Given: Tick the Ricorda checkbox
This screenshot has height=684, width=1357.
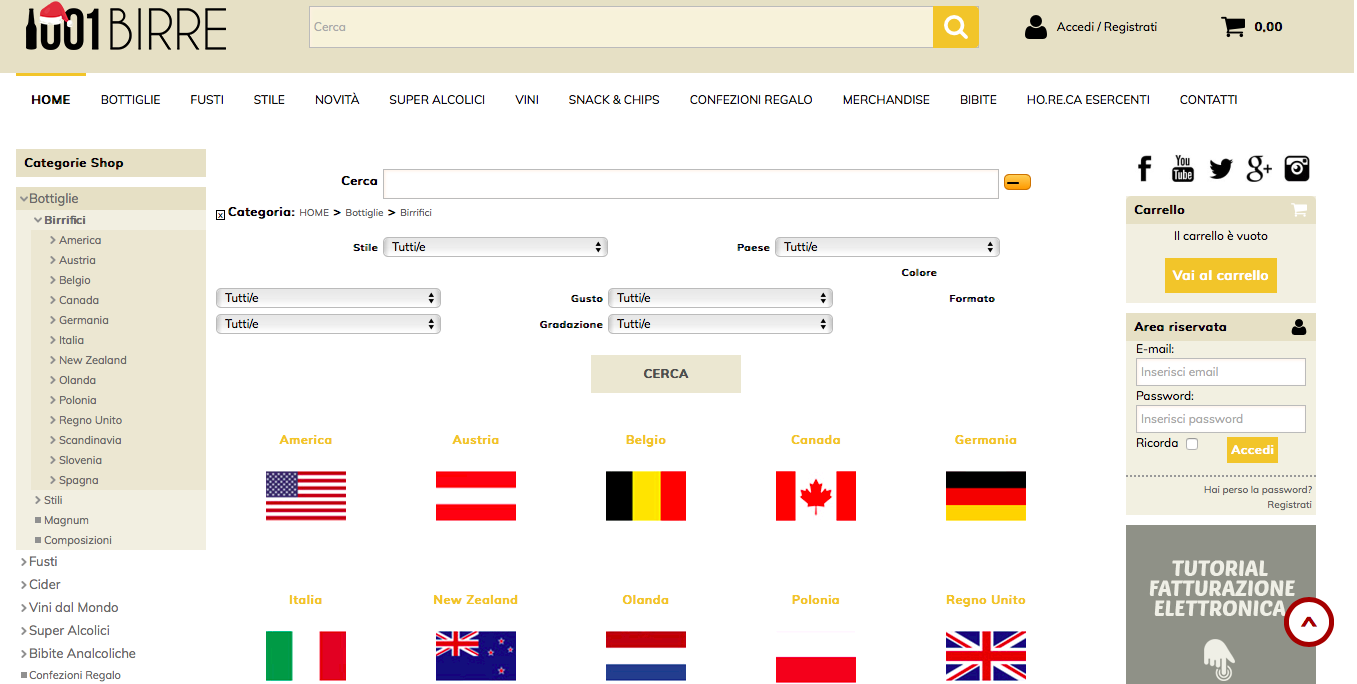Looking at the screenshot, I should (x=1192, y=444).
